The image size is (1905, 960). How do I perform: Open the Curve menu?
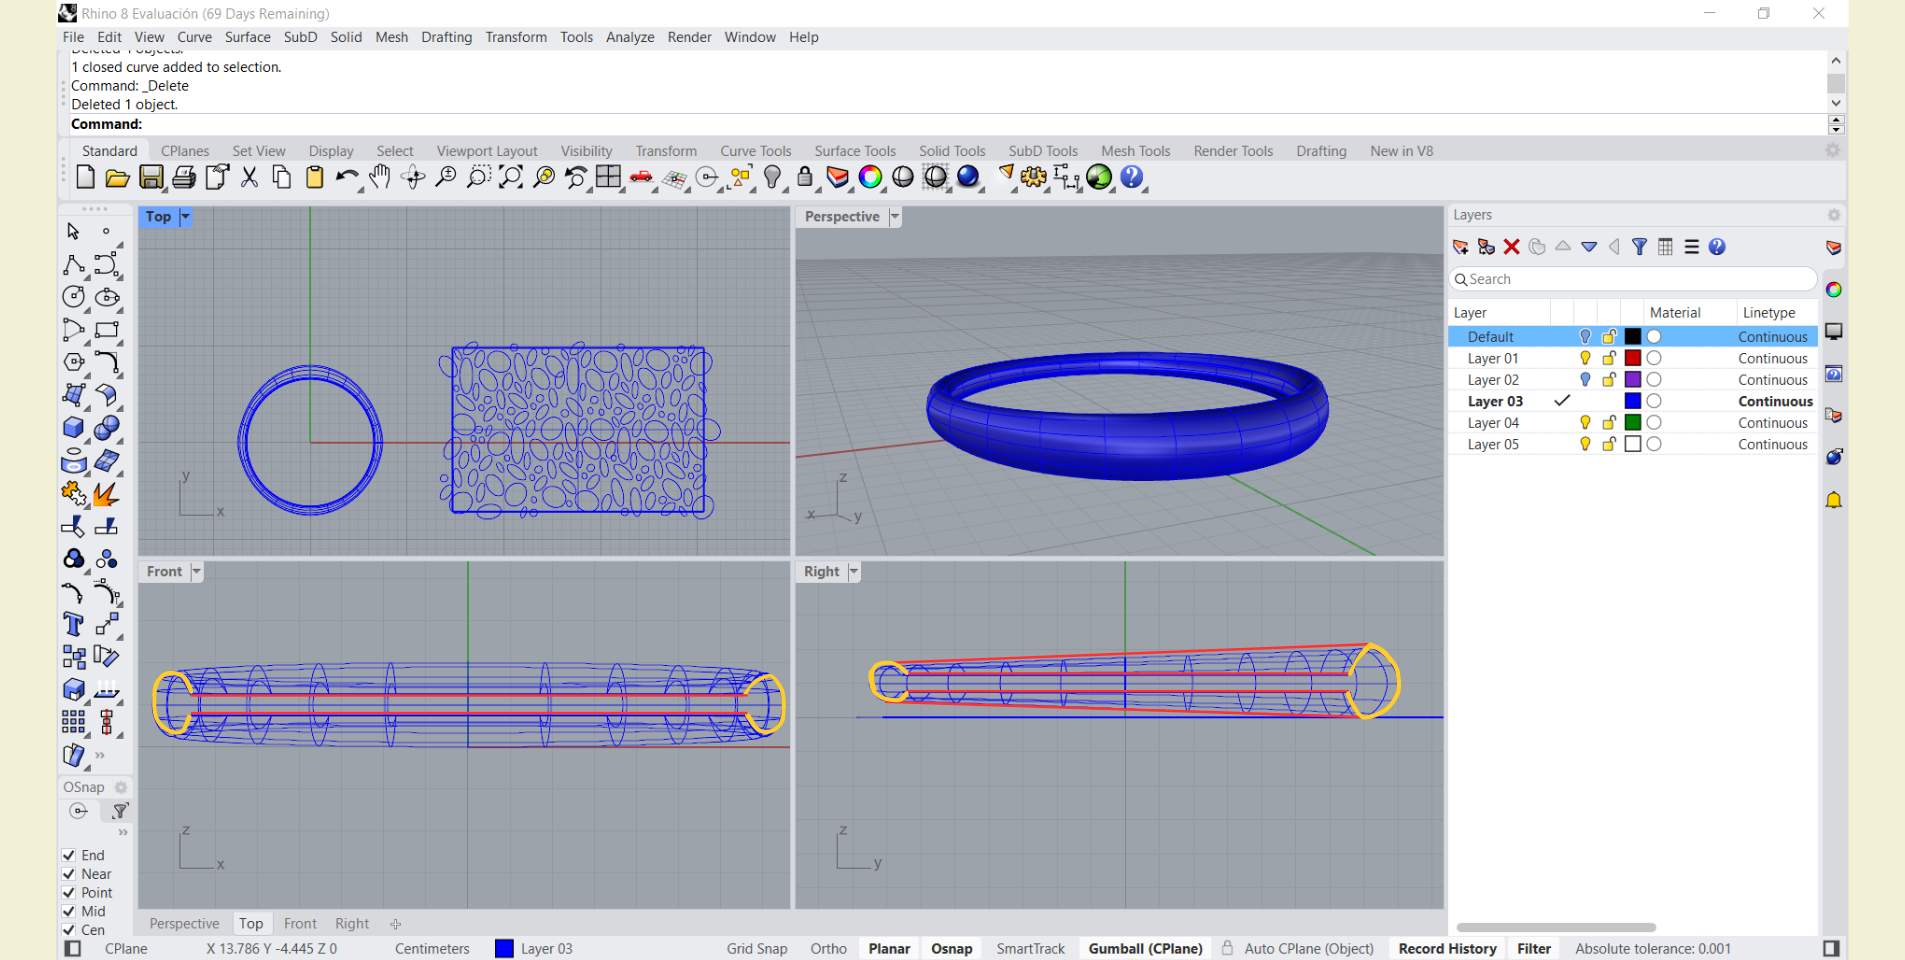194,37
